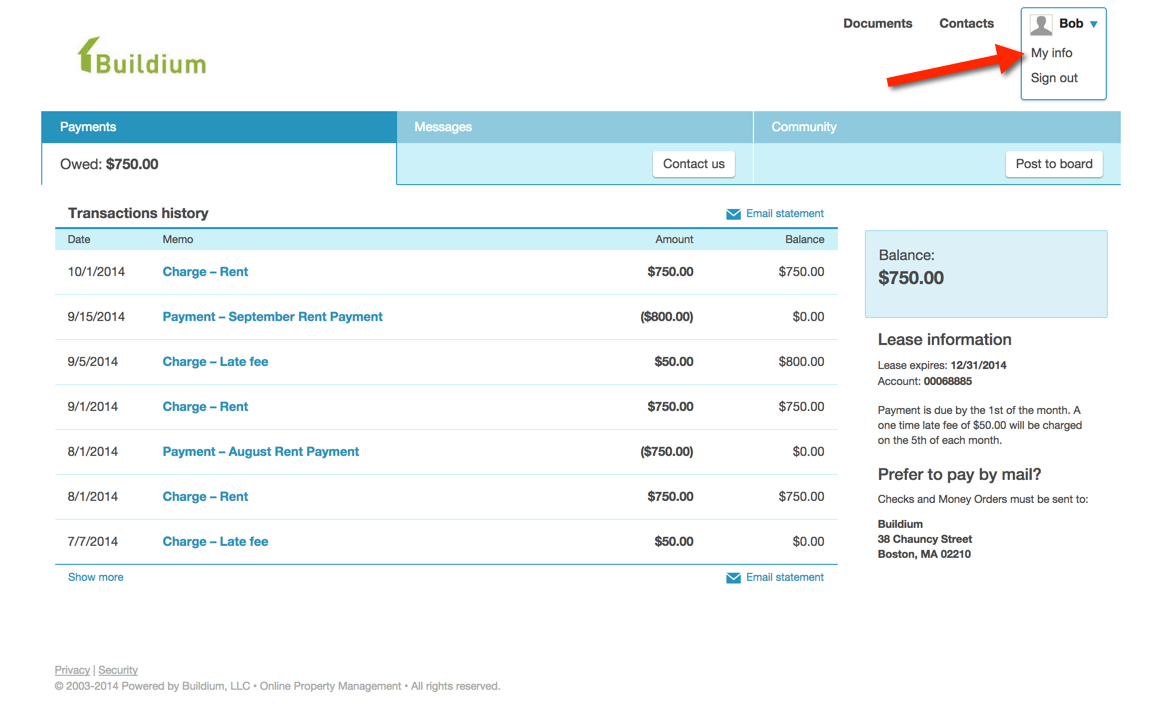Image resolution: width=1163 pixels, height=713 pixels.
Task: Select the Payments tab
Action: point(87,127)
